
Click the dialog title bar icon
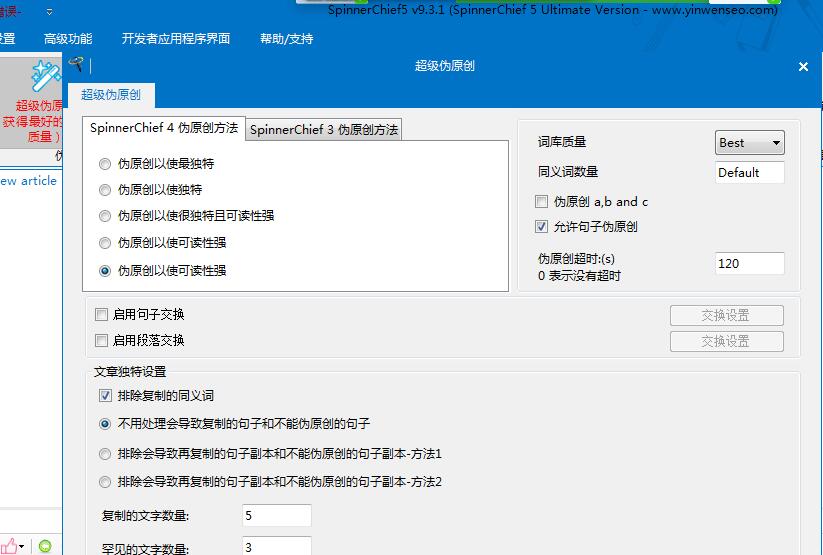77,65
